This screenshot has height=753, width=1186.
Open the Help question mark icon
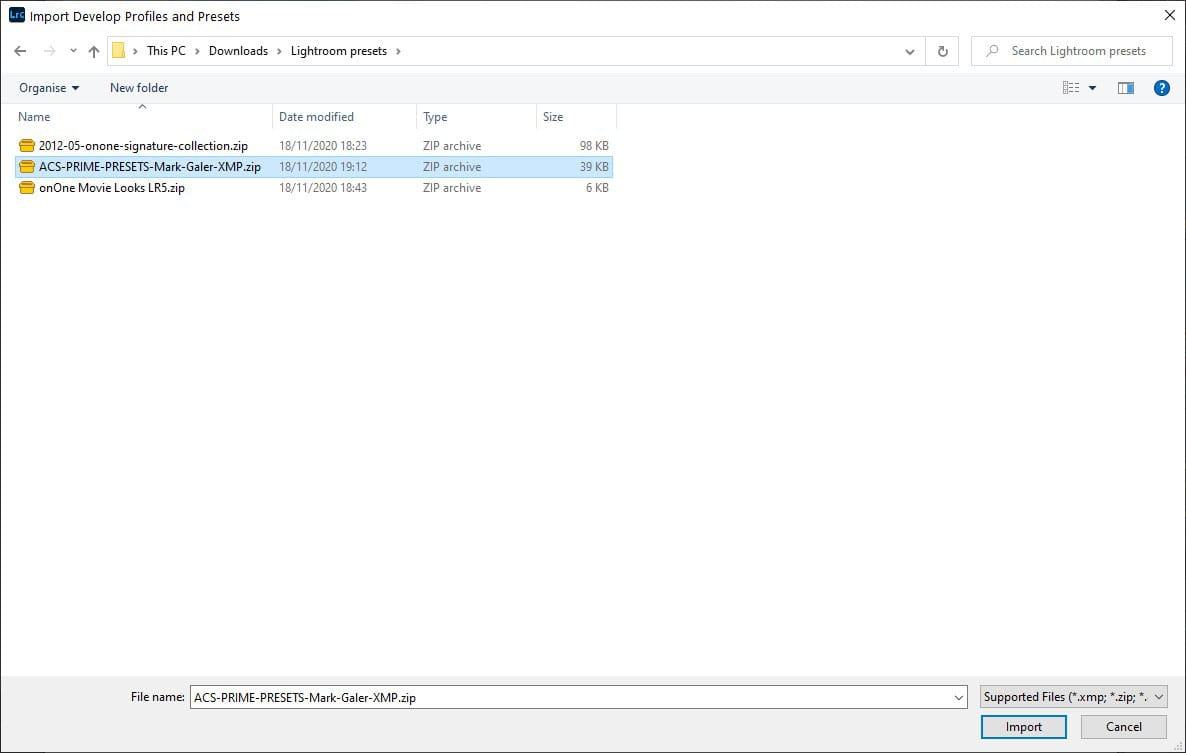click(x=1161, y=88)
